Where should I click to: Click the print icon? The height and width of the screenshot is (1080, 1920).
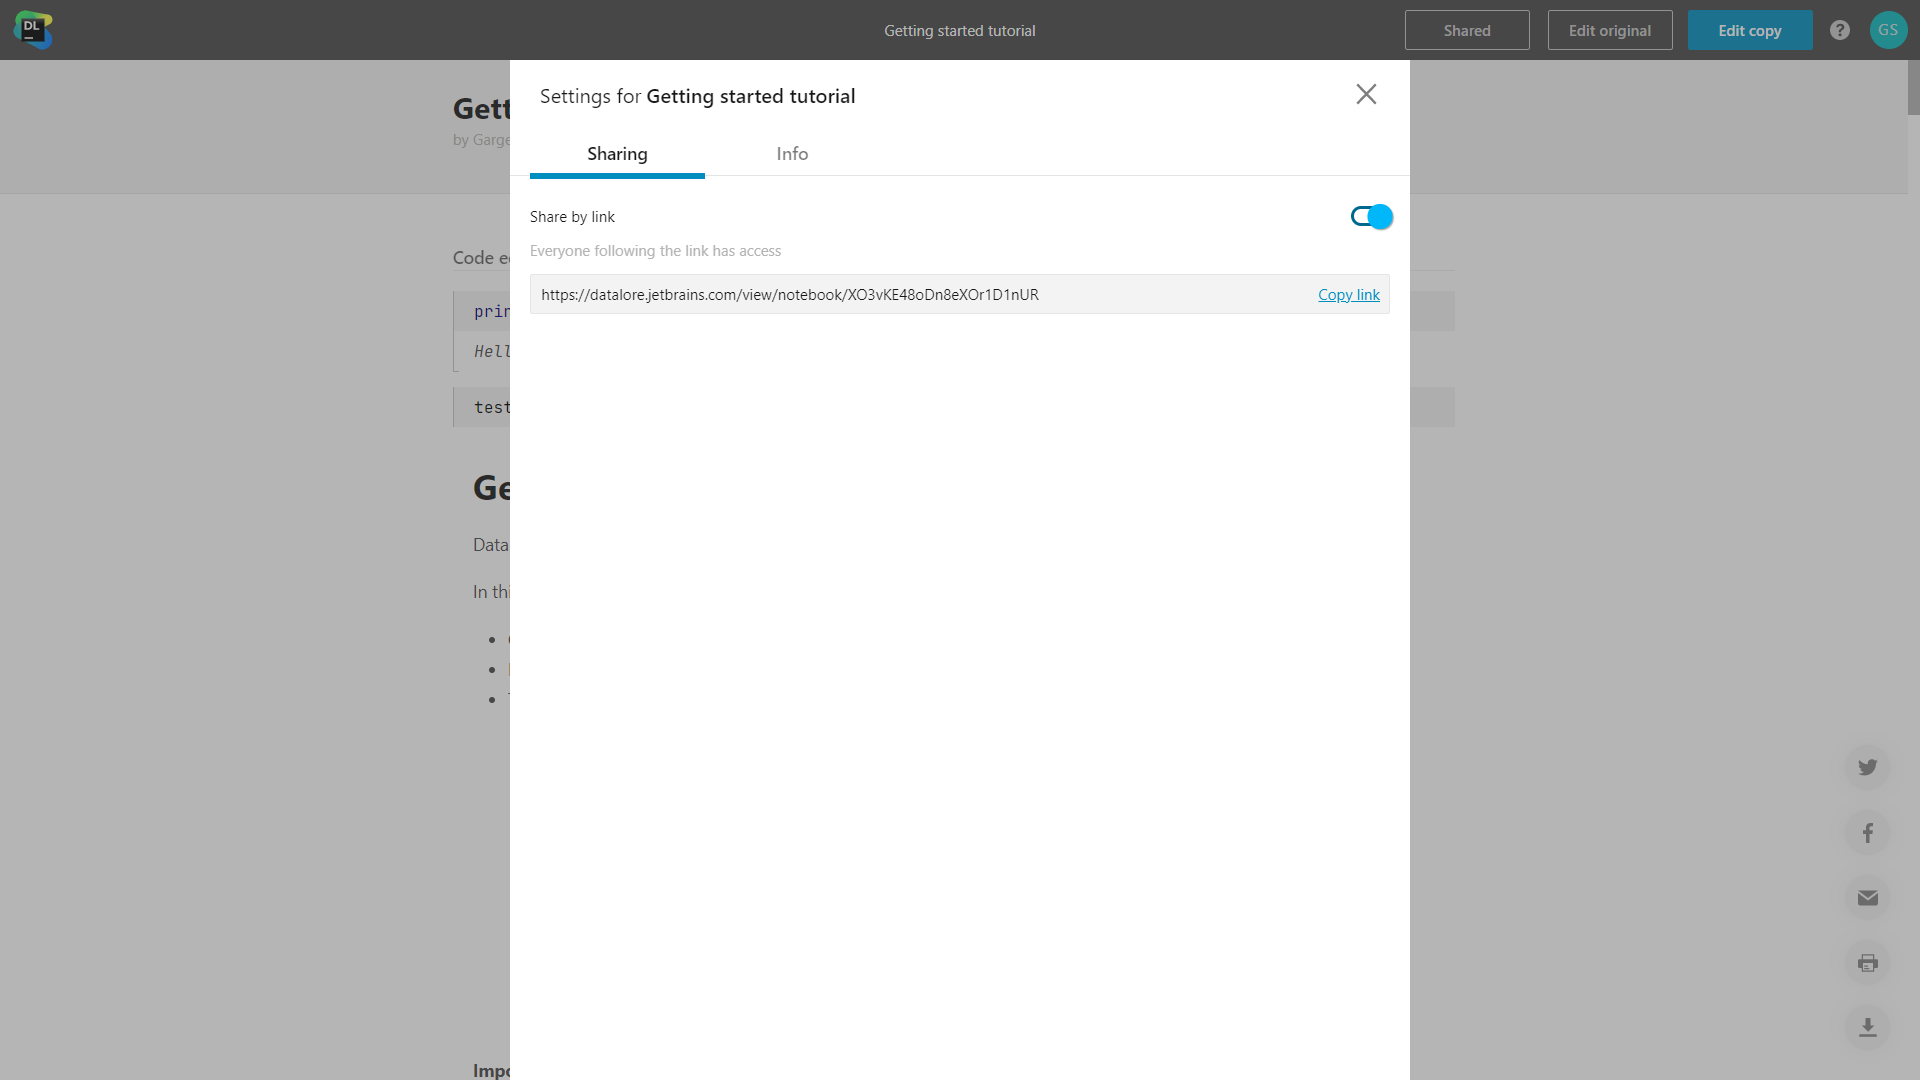pos(1870,963)
